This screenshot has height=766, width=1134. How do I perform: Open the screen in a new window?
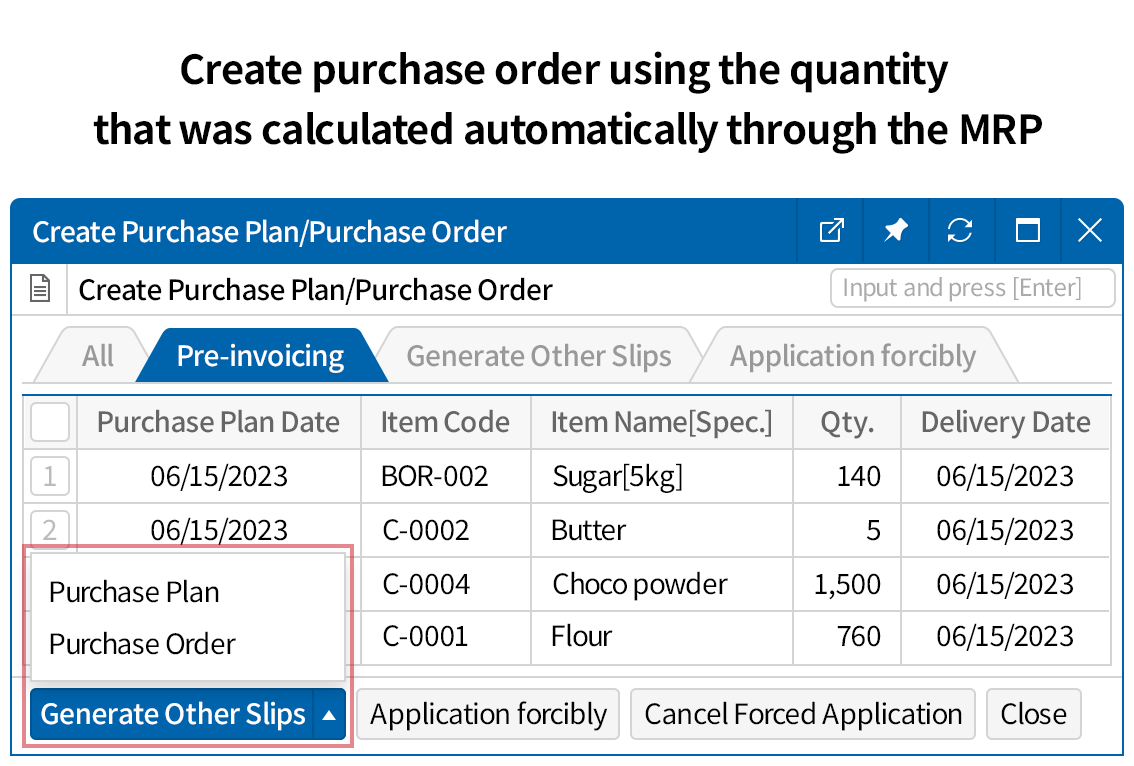coord(830,230)
